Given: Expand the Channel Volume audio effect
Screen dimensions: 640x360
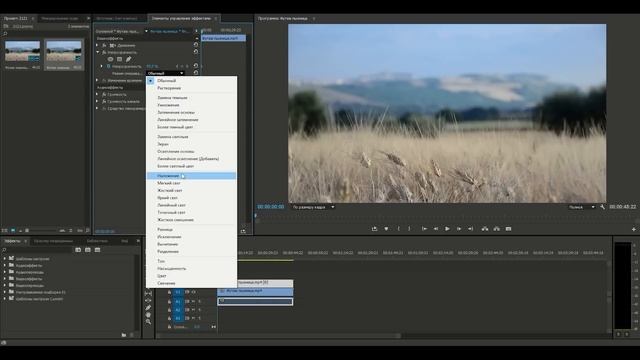Looking at the screenshot, I should click(x=98, y=101).
